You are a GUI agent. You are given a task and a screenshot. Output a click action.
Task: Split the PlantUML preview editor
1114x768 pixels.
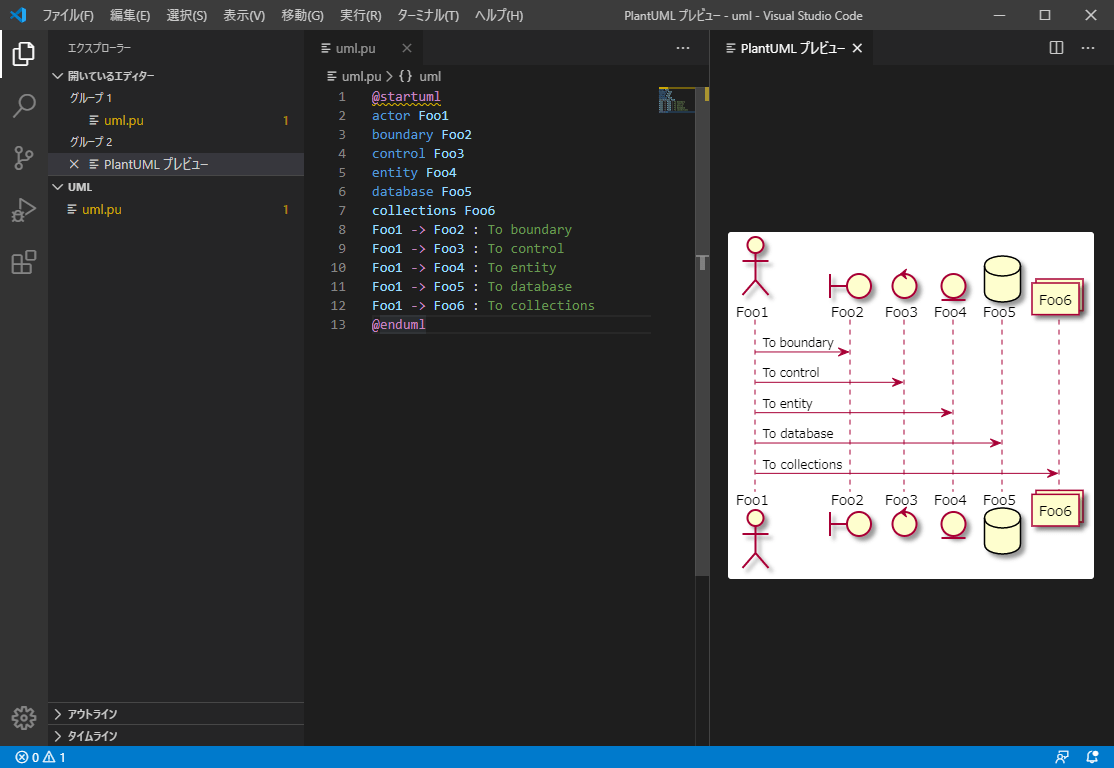(1057, 47)
